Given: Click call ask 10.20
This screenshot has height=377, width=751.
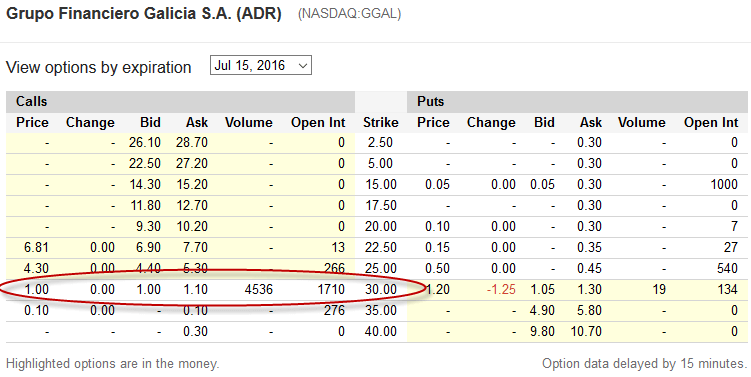Looking at the screenshot, I should coord(192,227).
